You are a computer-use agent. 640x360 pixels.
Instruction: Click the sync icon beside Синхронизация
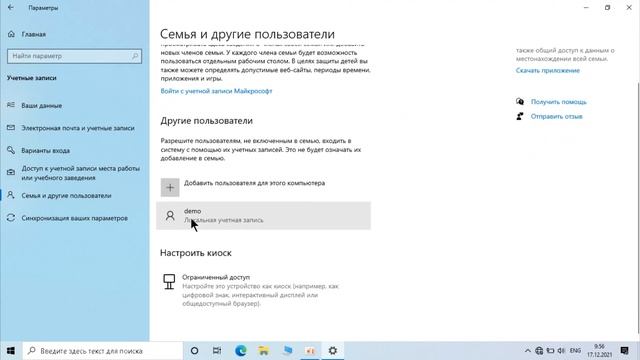pyautogui.click(x=11, y=218)
